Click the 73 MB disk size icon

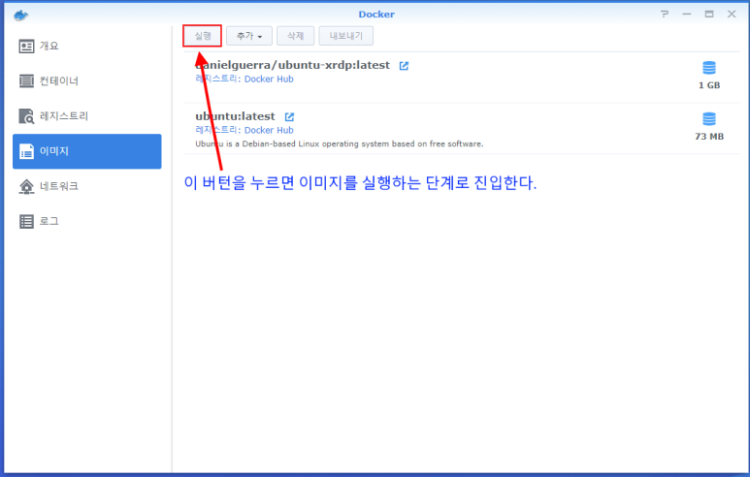(x=709, y=119)
